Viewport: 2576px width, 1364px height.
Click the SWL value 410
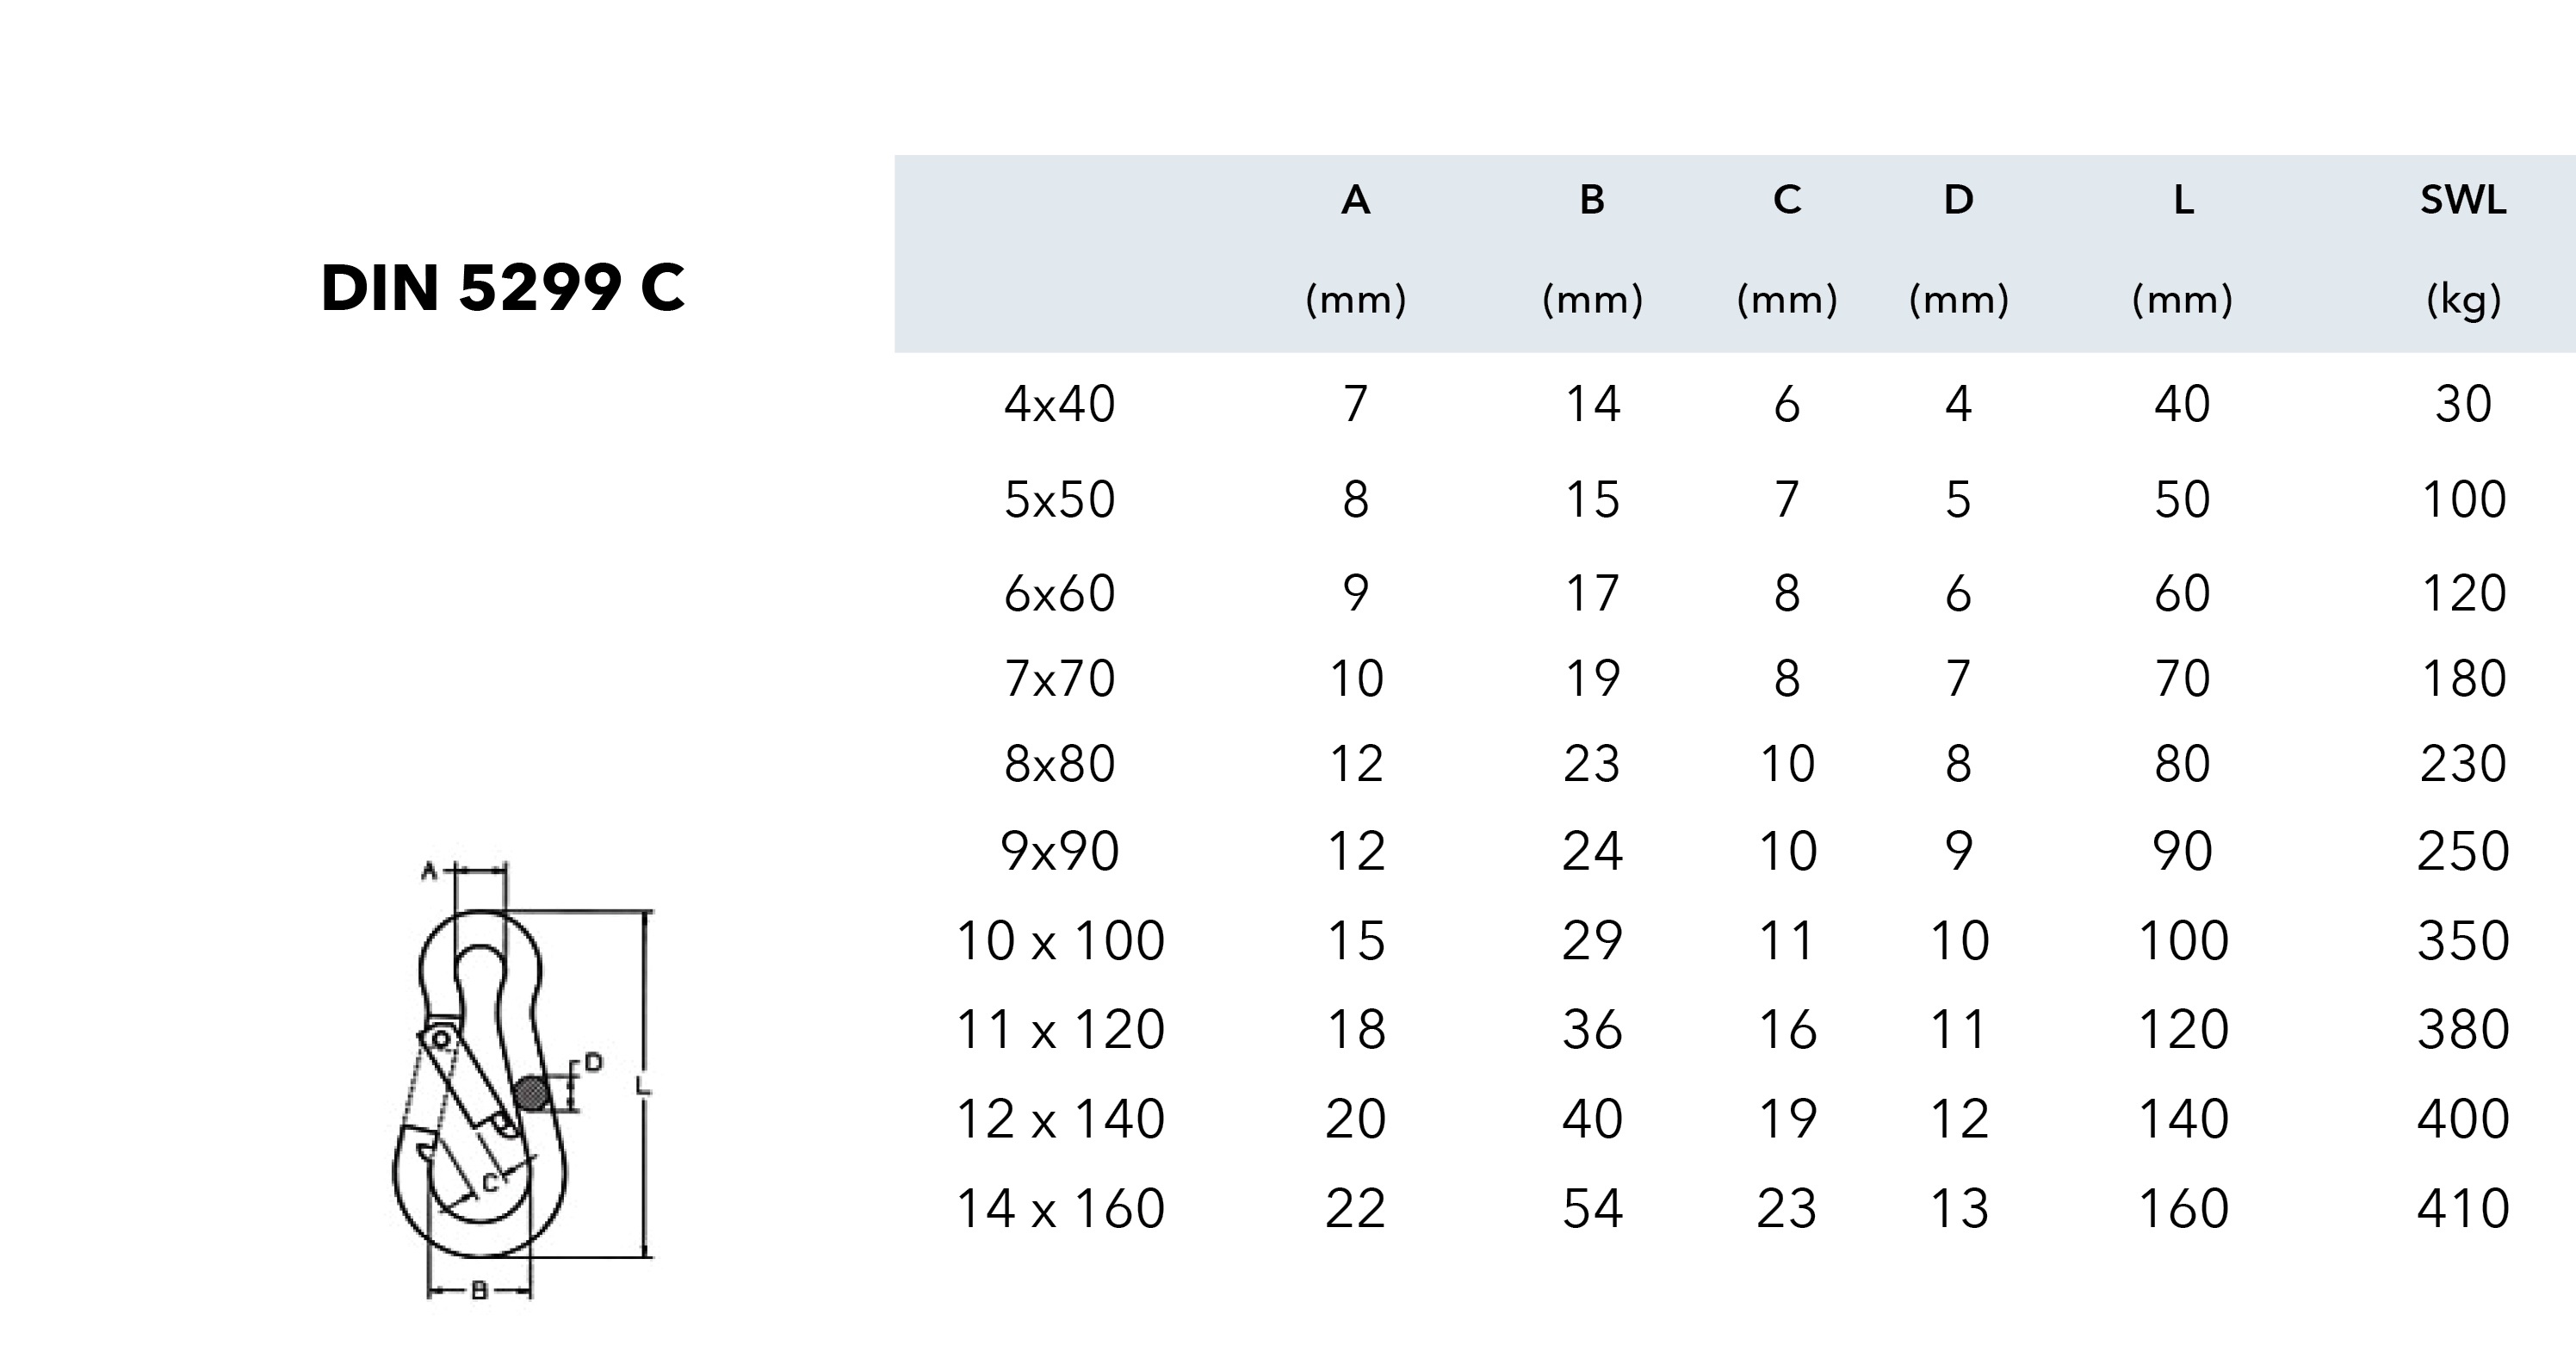coord(2464,1209)
